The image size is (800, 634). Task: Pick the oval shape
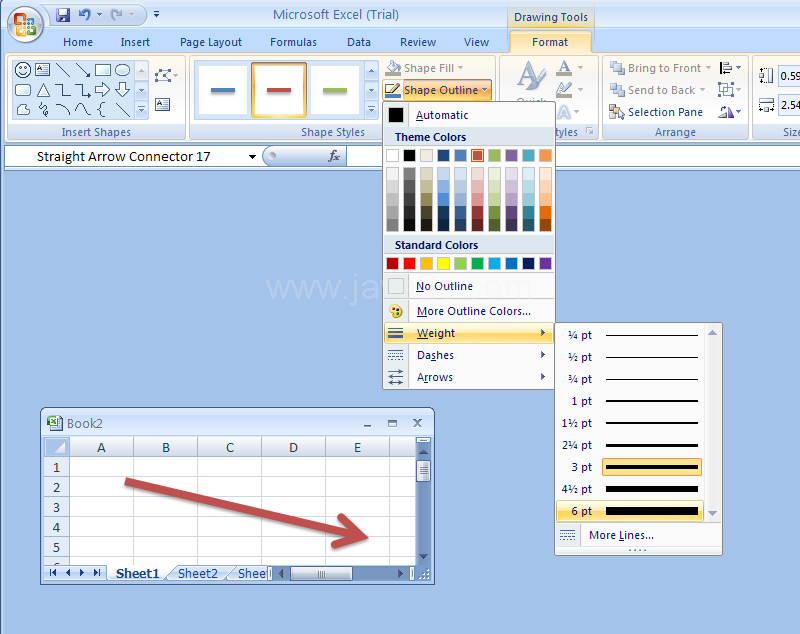tap(122, 69)
